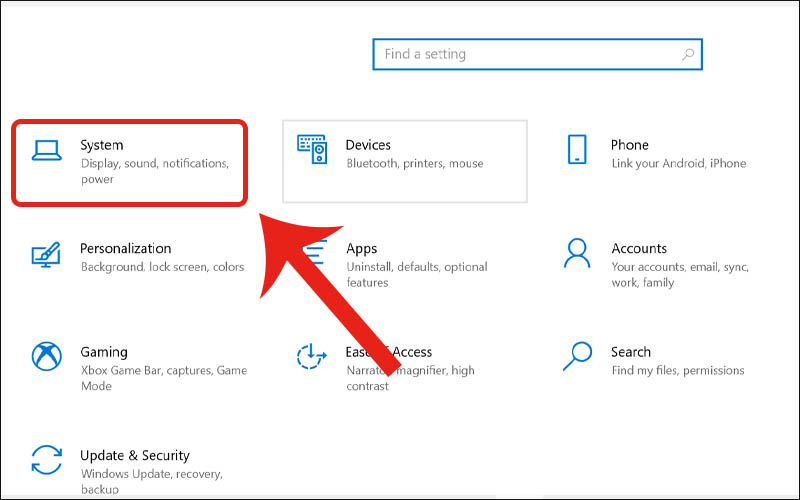Focus the Find a setting field
Screen dimensions: 800x500
pyautogui.click(x=537, y=54)
